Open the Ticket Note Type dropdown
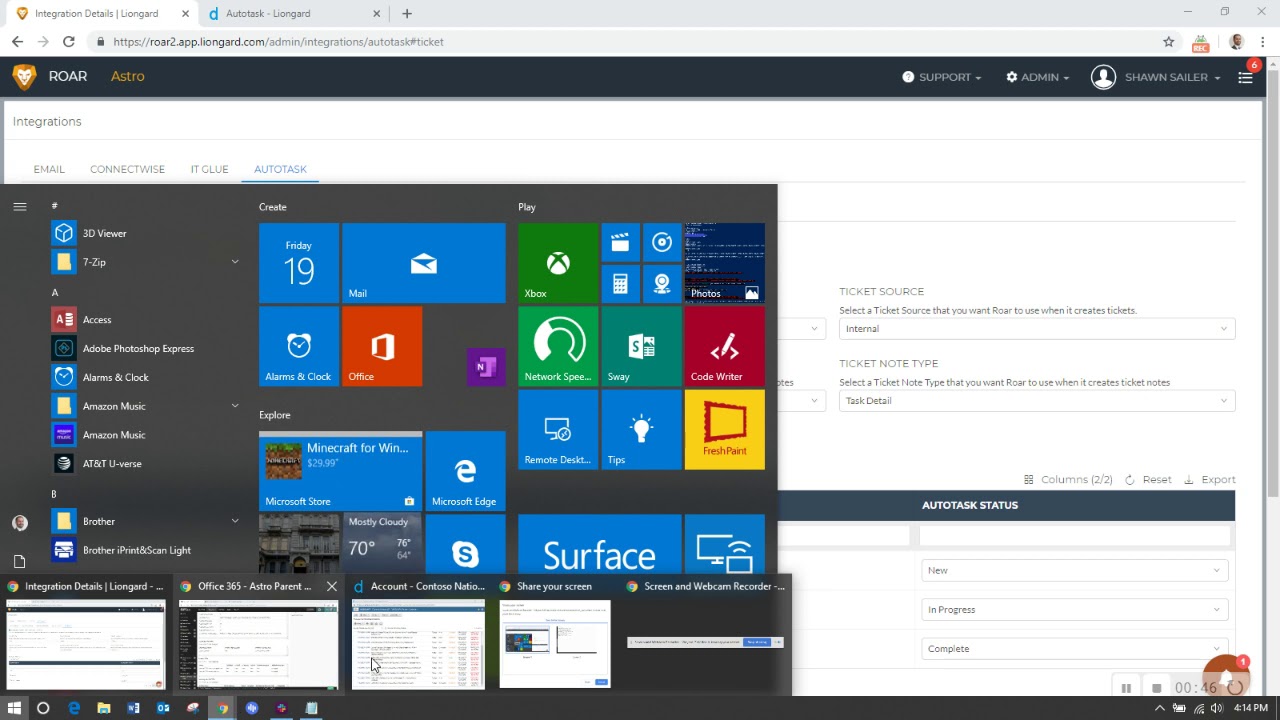 [1037, 401]
